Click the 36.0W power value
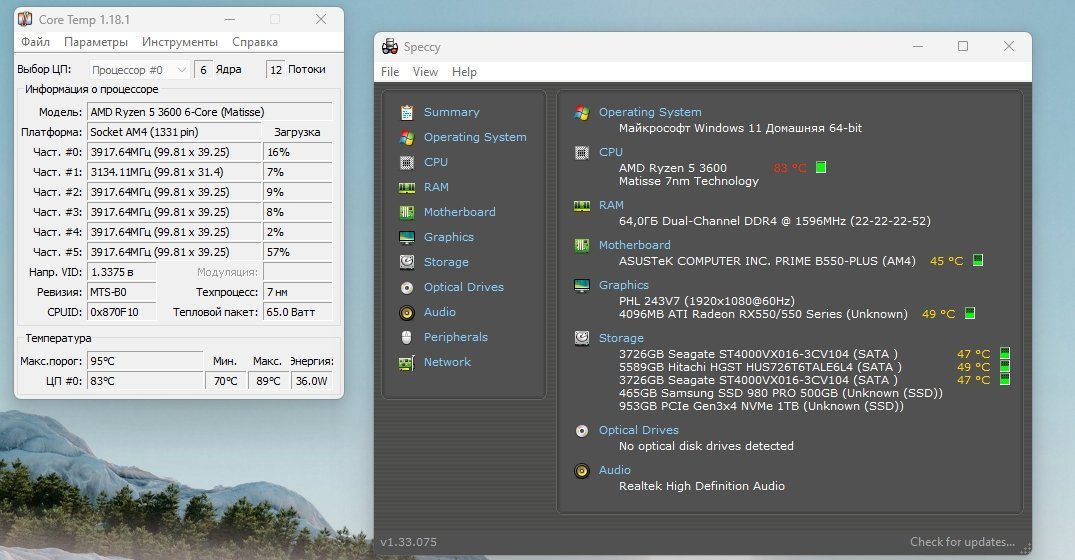 312,380
